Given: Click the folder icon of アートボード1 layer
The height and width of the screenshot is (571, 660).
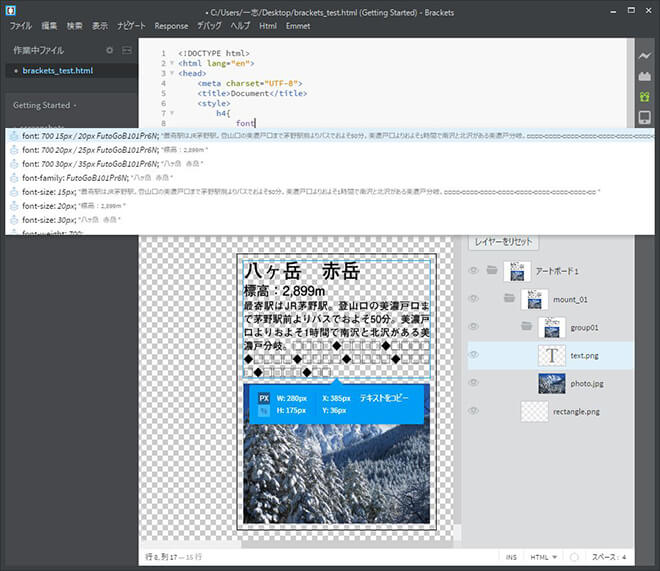Looking at the screenshot, I should [492, 270].
